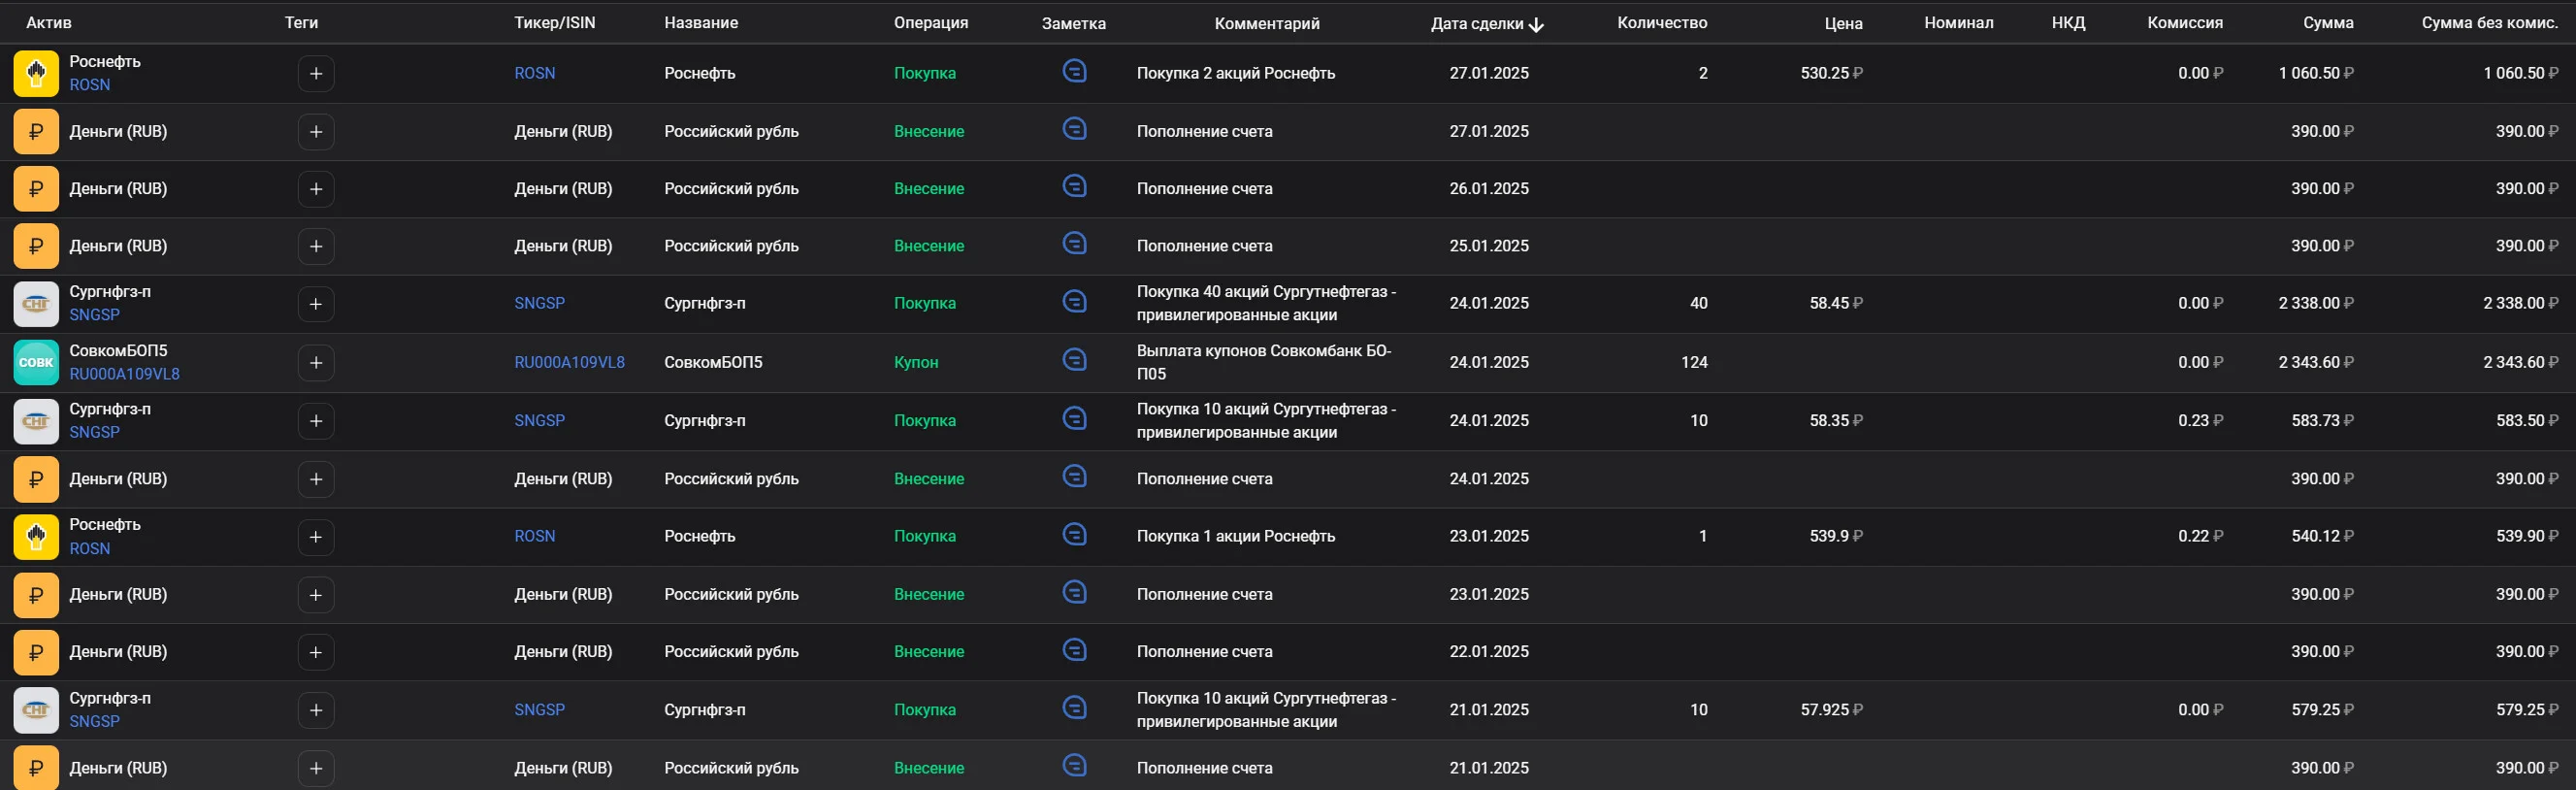This screenshot has width=2576, height=790.
Task: Click the Сургнфгз-п logo in the 21.01.2025 row
Action: point(36,710)
